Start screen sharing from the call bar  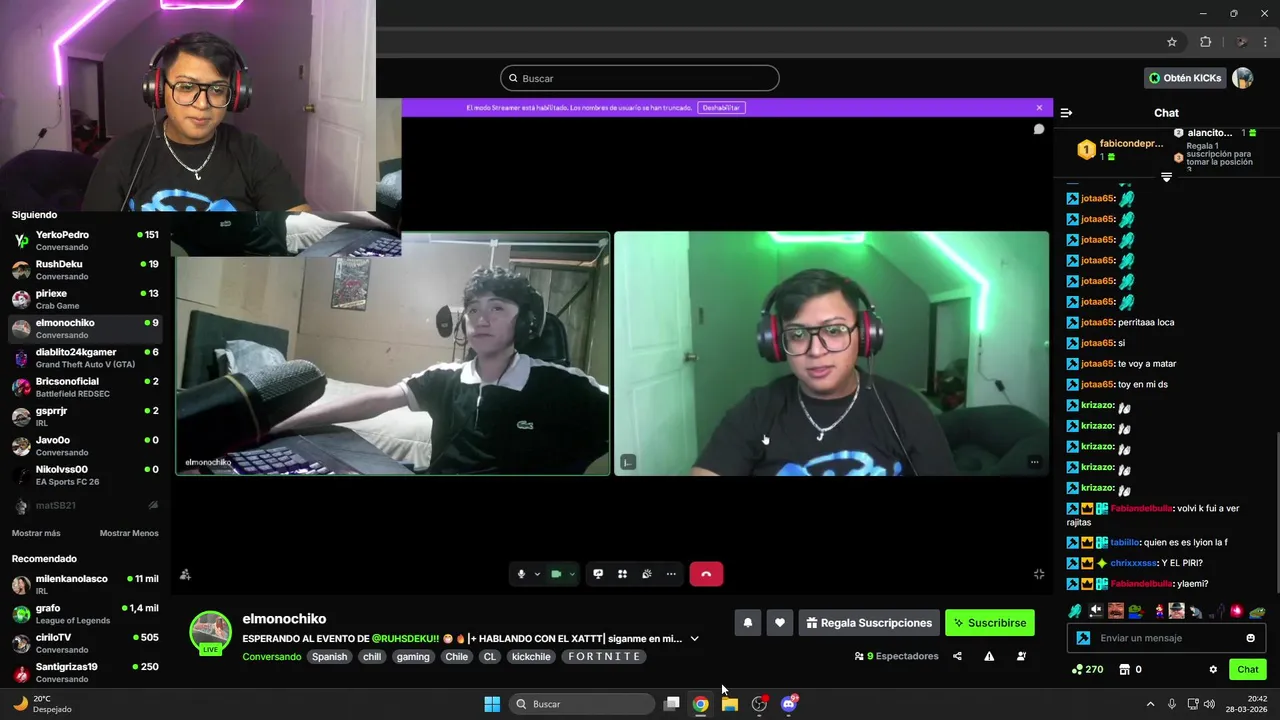pos(598,574)
